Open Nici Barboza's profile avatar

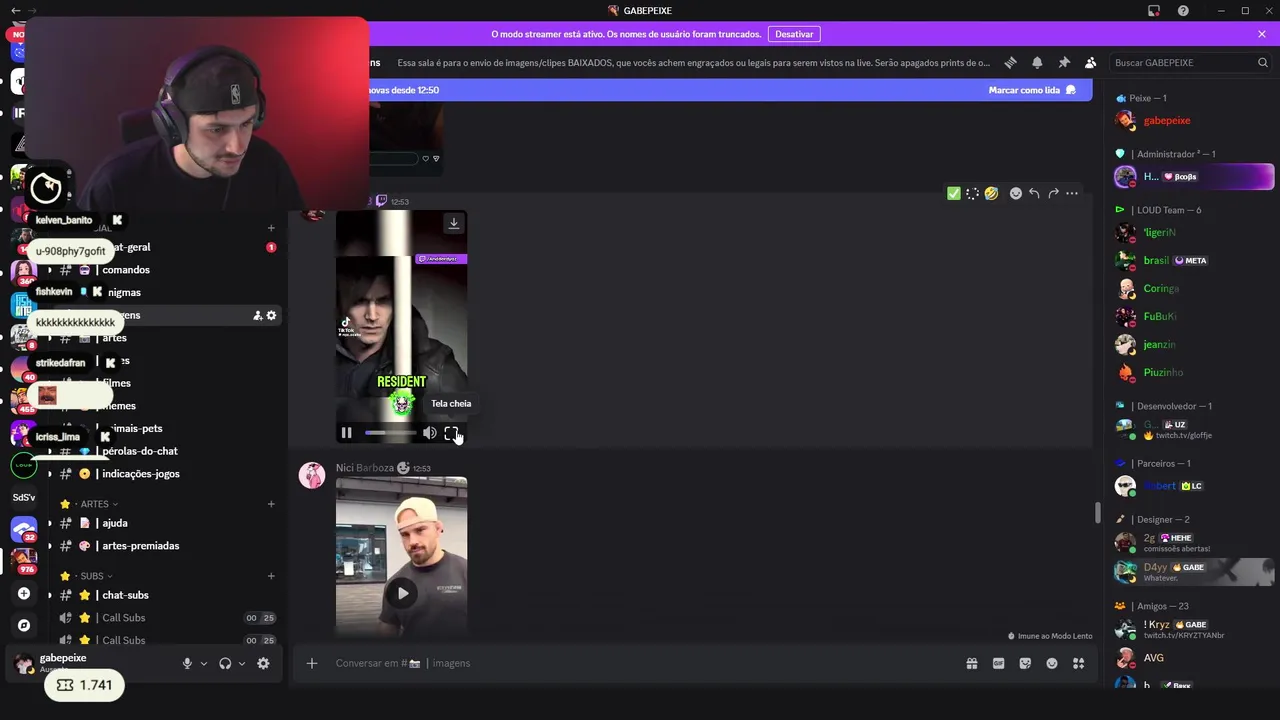point(312,475)
